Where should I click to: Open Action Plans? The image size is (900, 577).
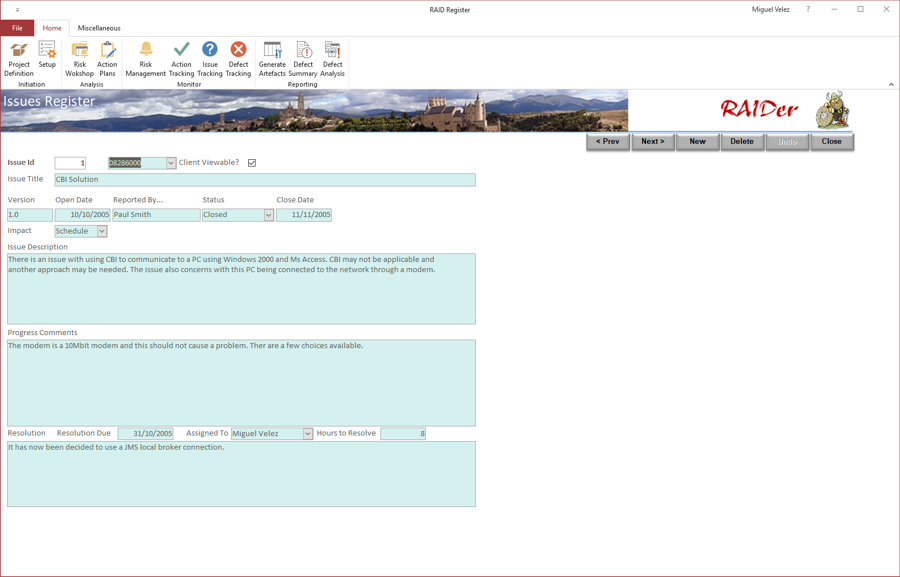(x=107, y=59)
